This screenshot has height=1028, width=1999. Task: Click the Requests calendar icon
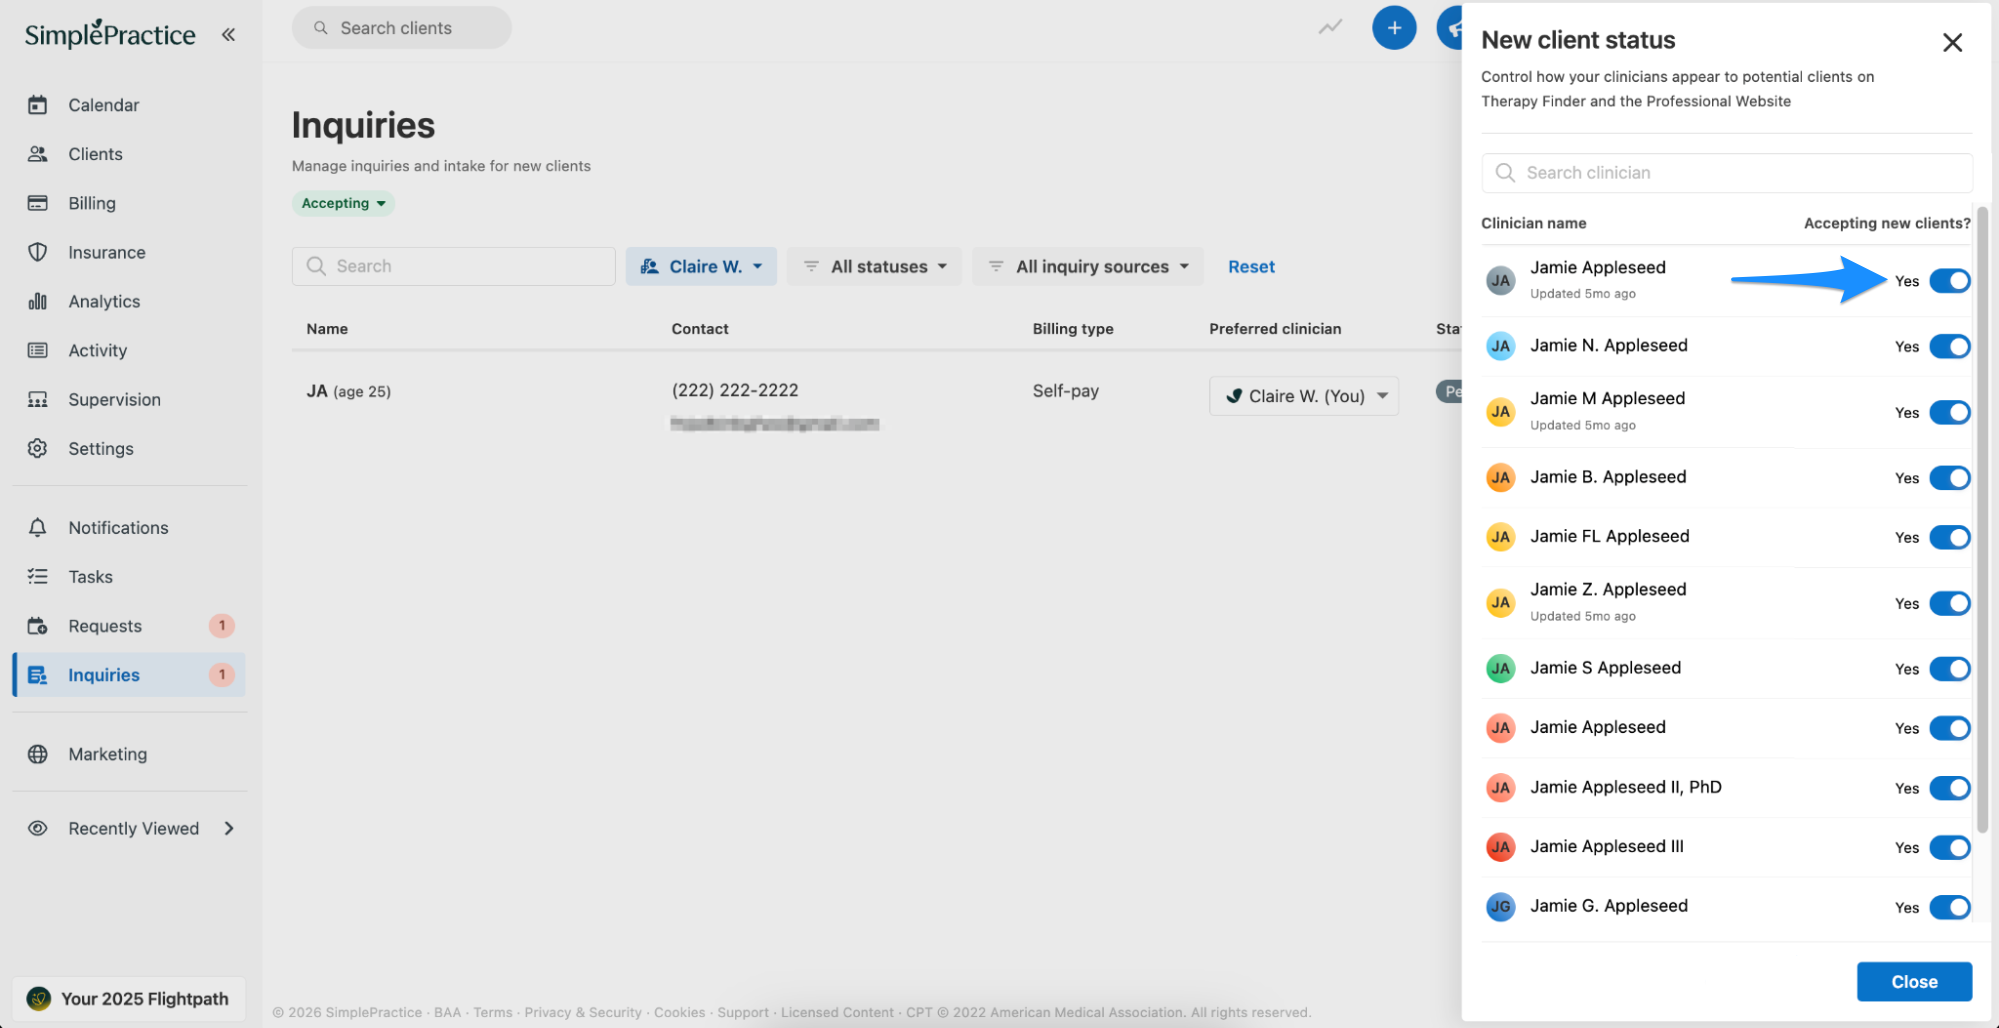point(38,626)
